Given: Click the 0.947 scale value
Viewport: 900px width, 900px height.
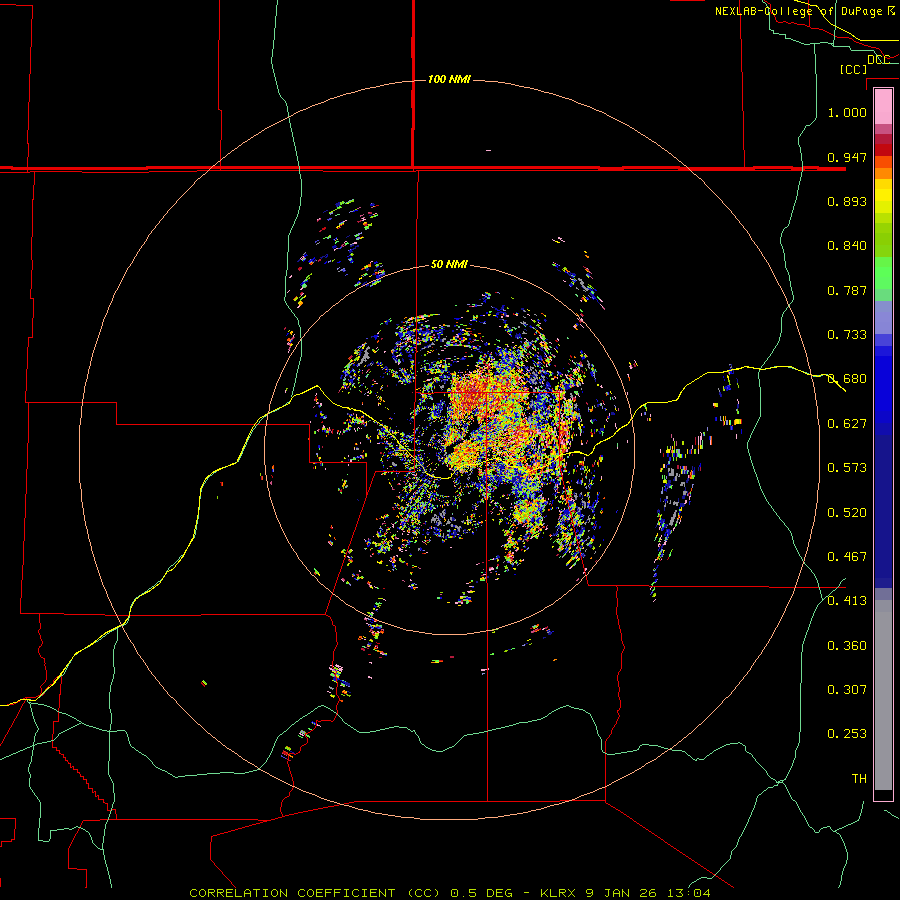Looking at the screenshot, I should pyautogui.click(x=847, y=157).
